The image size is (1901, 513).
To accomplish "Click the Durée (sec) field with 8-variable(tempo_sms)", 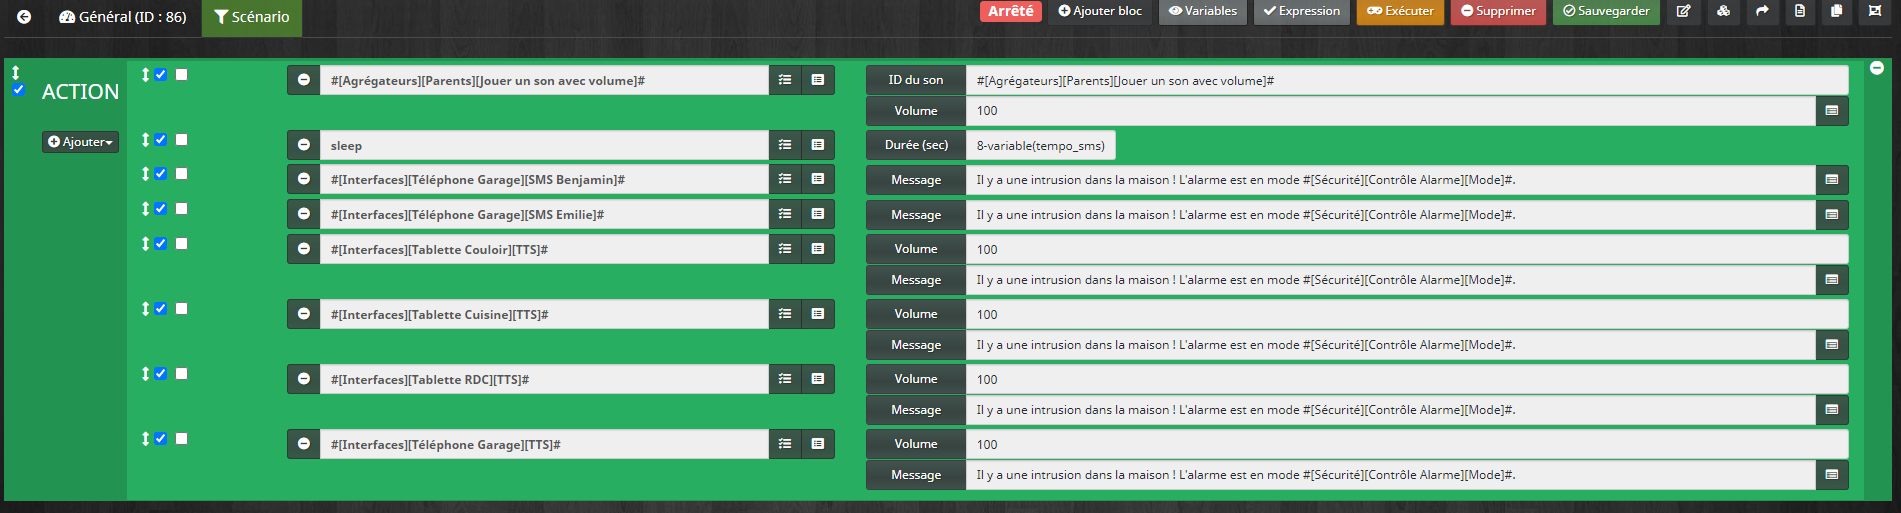I will (1040, 145).
